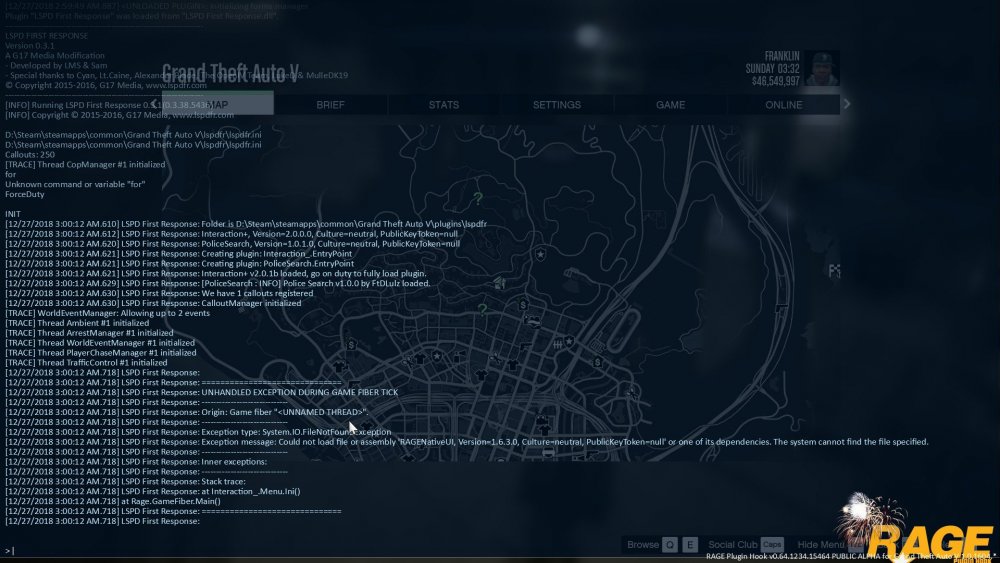
Task: Click the upper green question mark blip
Action: pos(478,198)
